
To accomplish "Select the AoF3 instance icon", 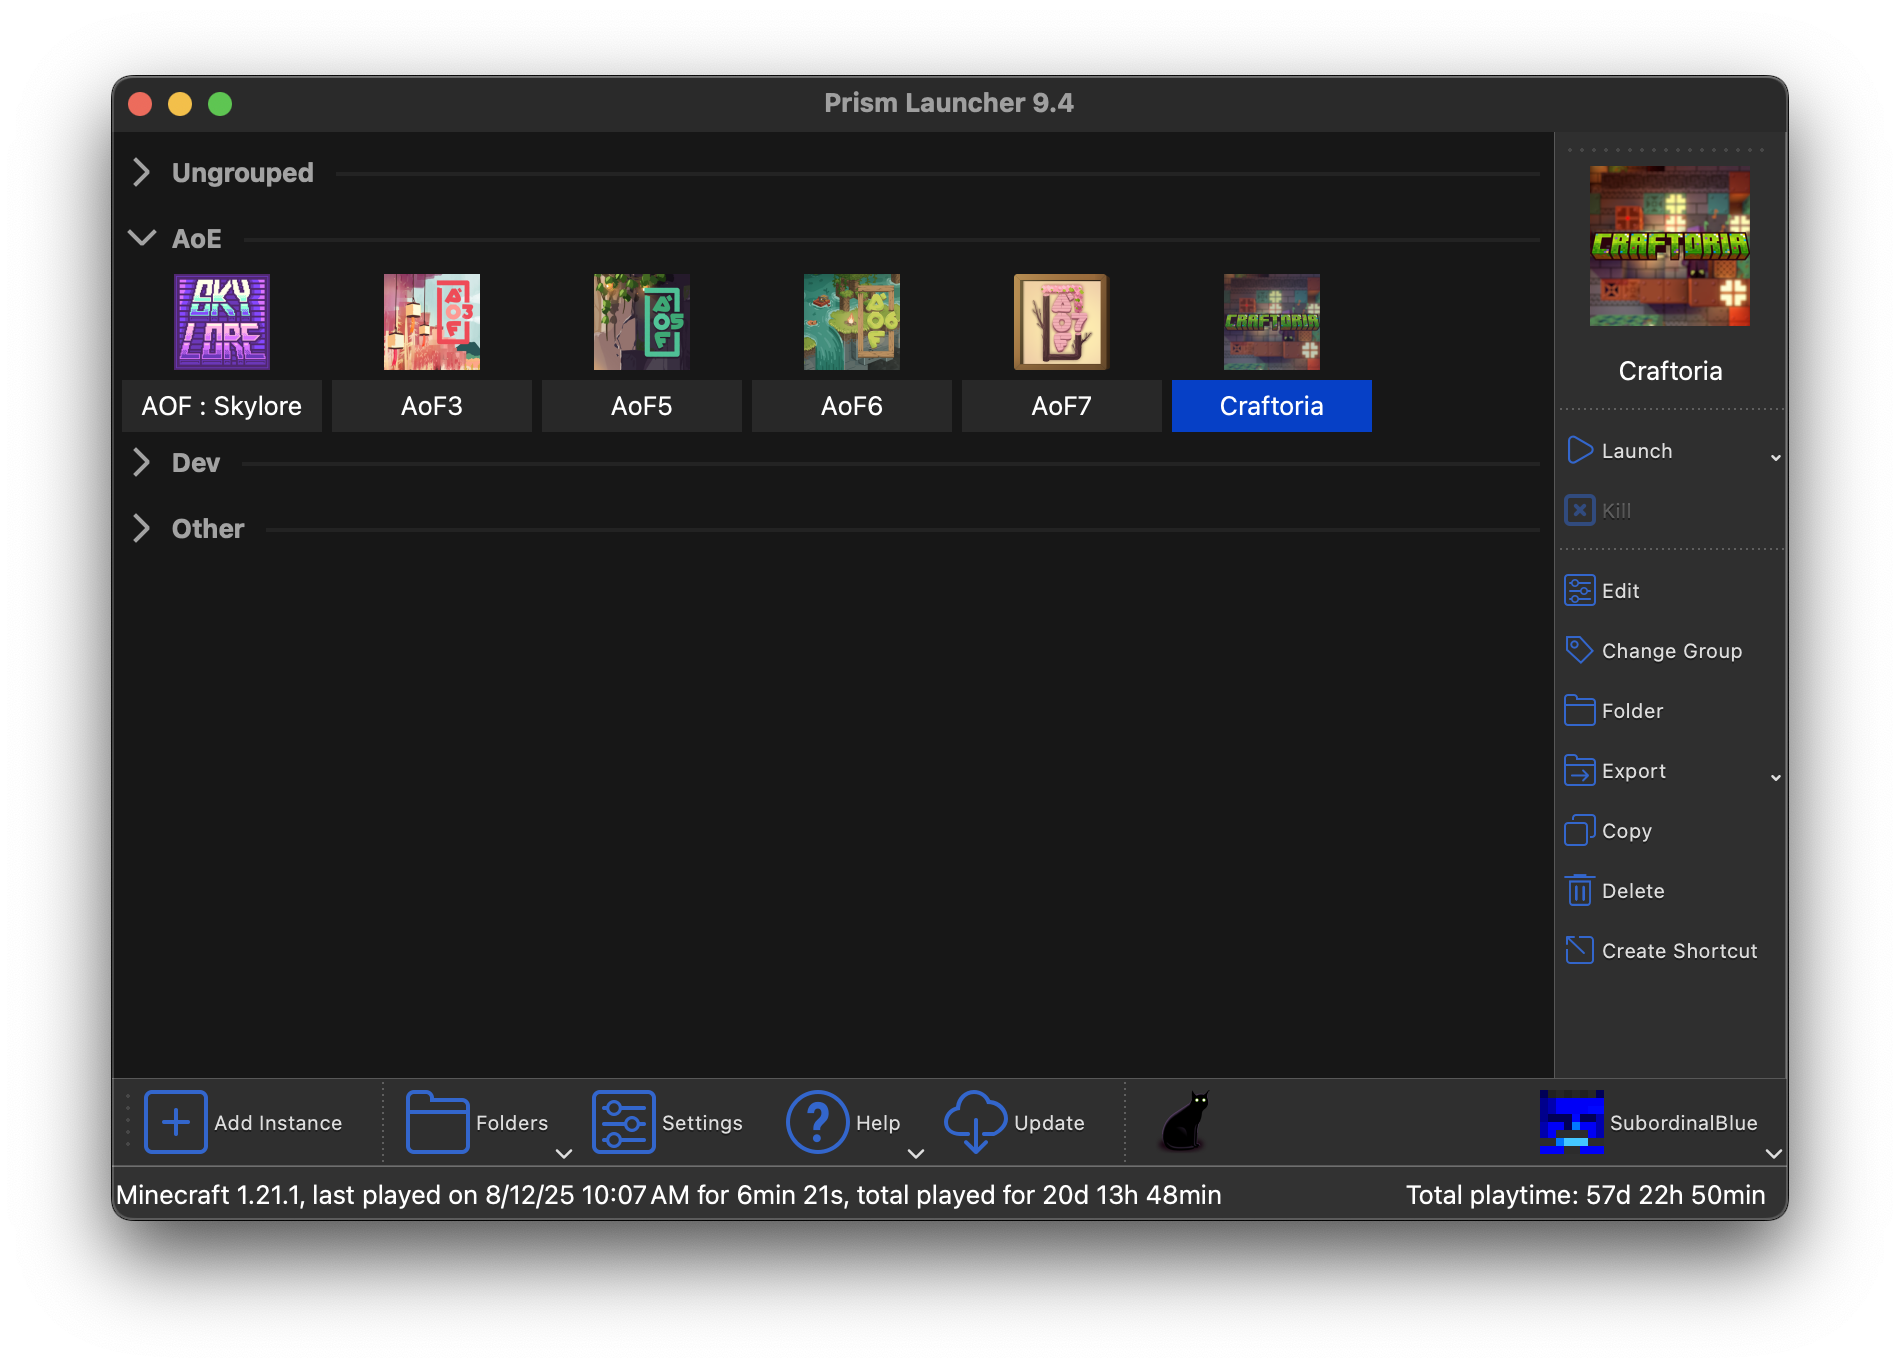I will coord(432,322).
